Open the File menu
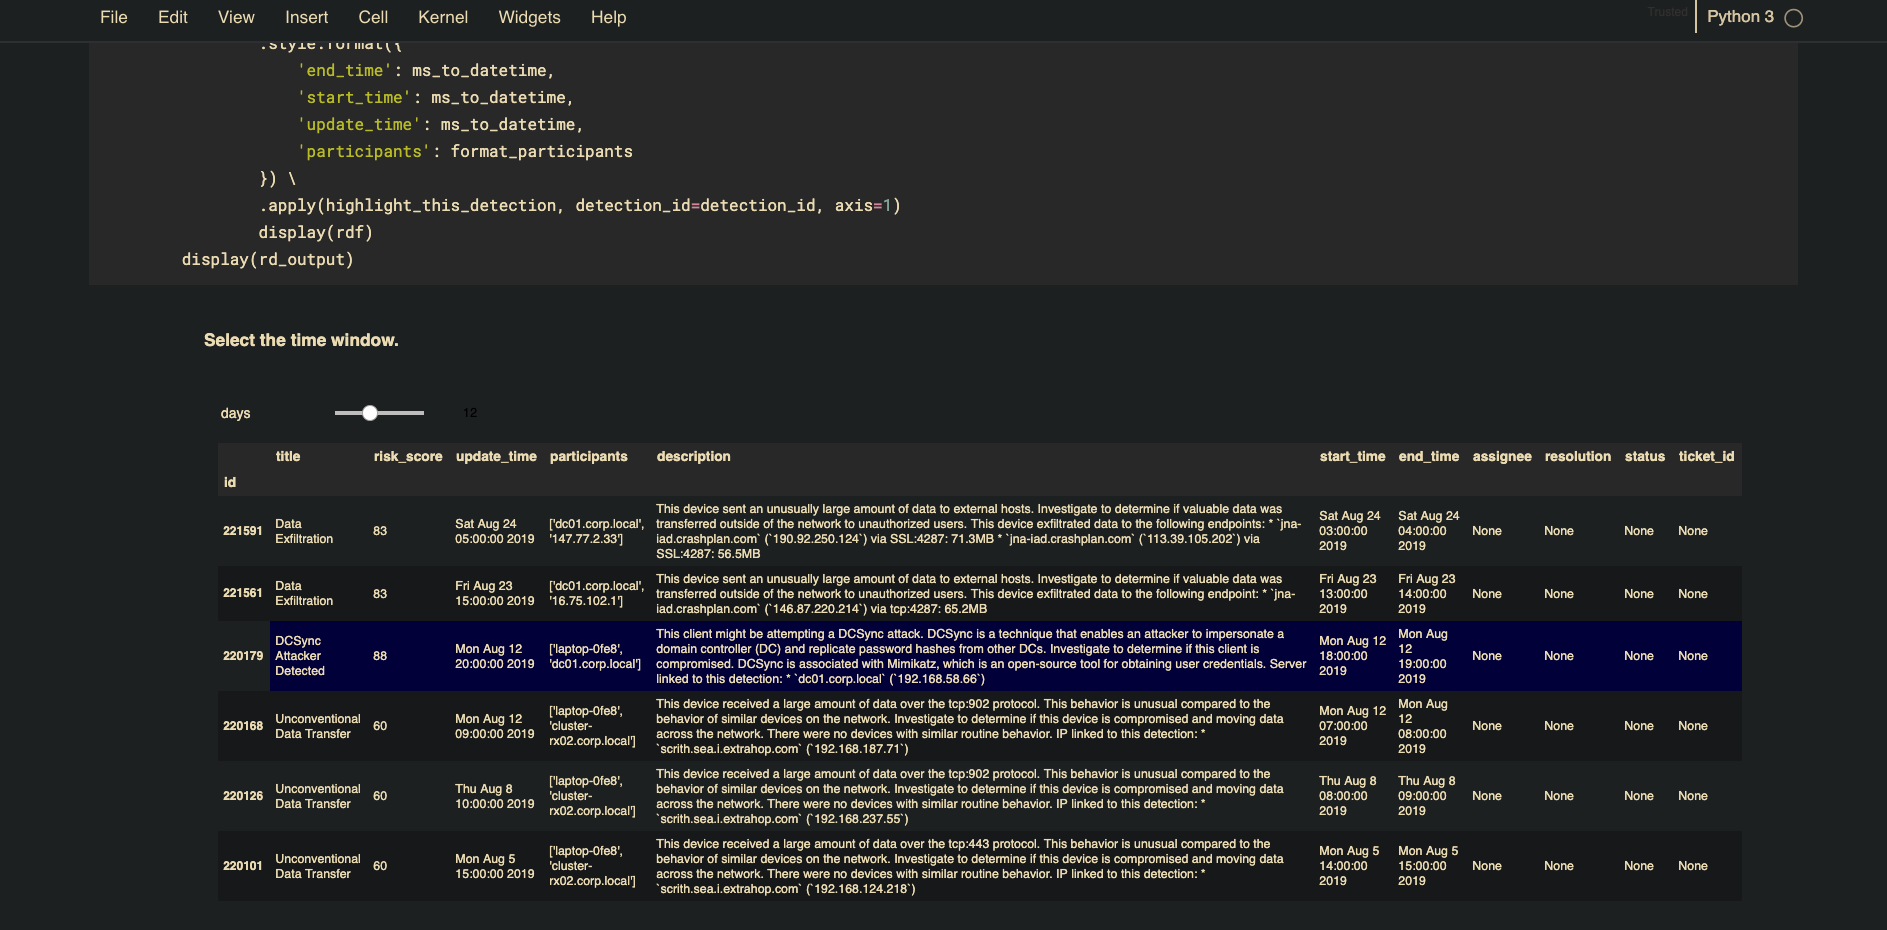 tap(114, 17)
